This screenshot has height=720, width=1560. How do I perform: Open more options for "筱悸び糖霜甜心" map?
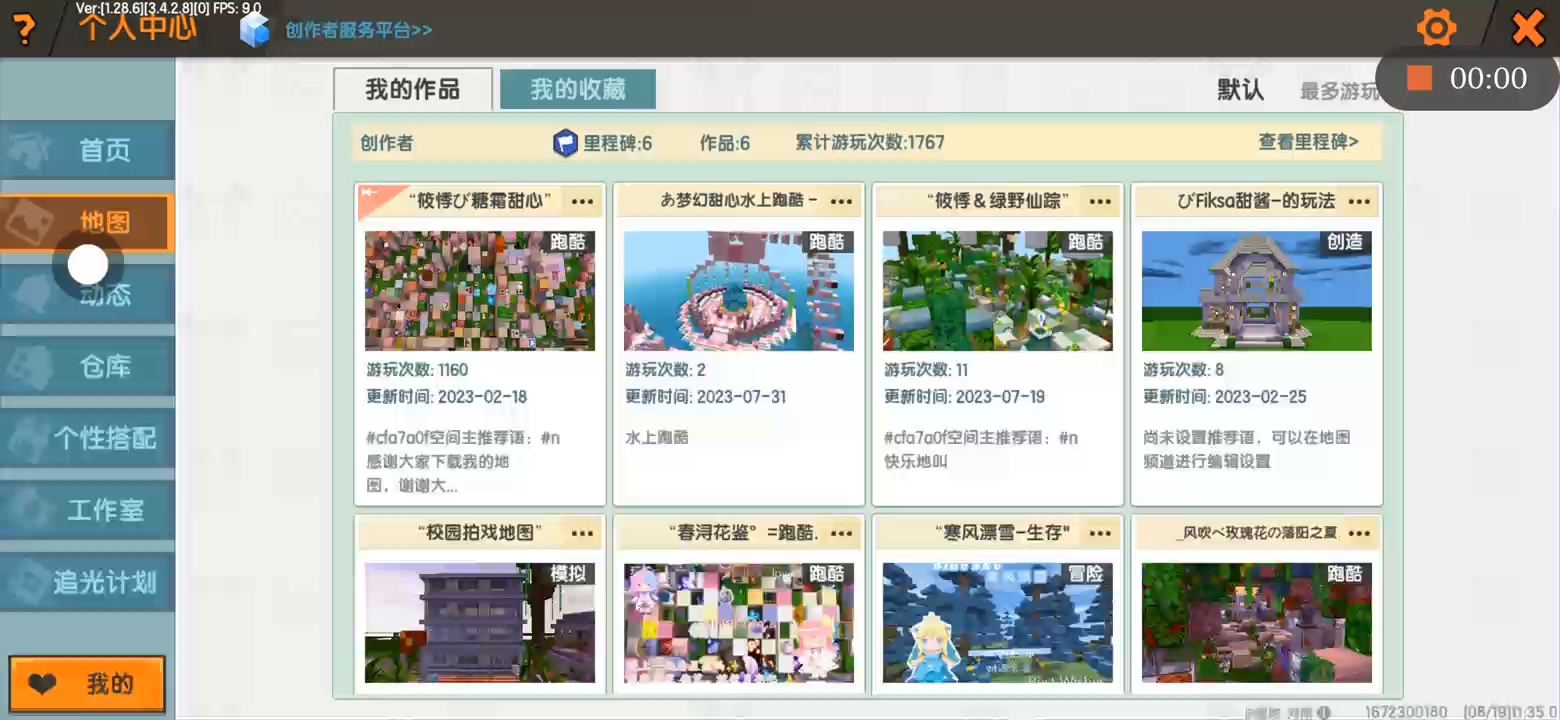[x=582, y=201]
